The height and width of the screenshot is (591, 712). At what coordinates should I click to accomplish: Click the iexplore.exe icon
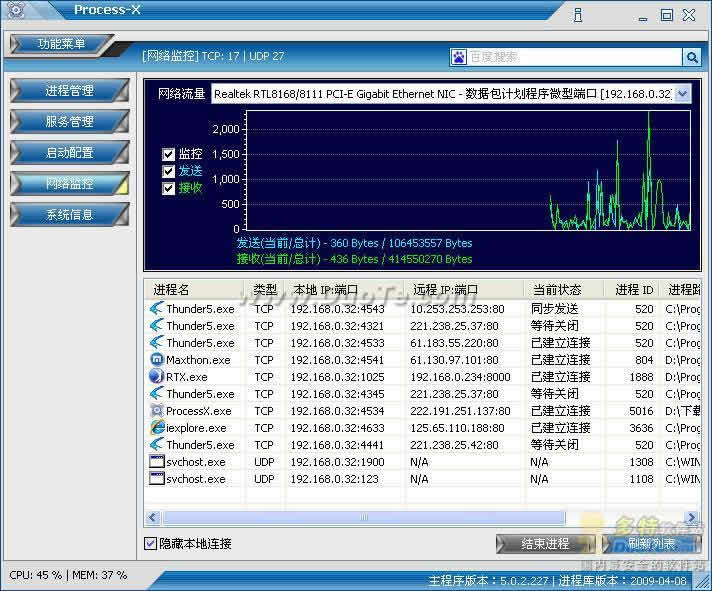pyautogui.click(x=157, y=428)
